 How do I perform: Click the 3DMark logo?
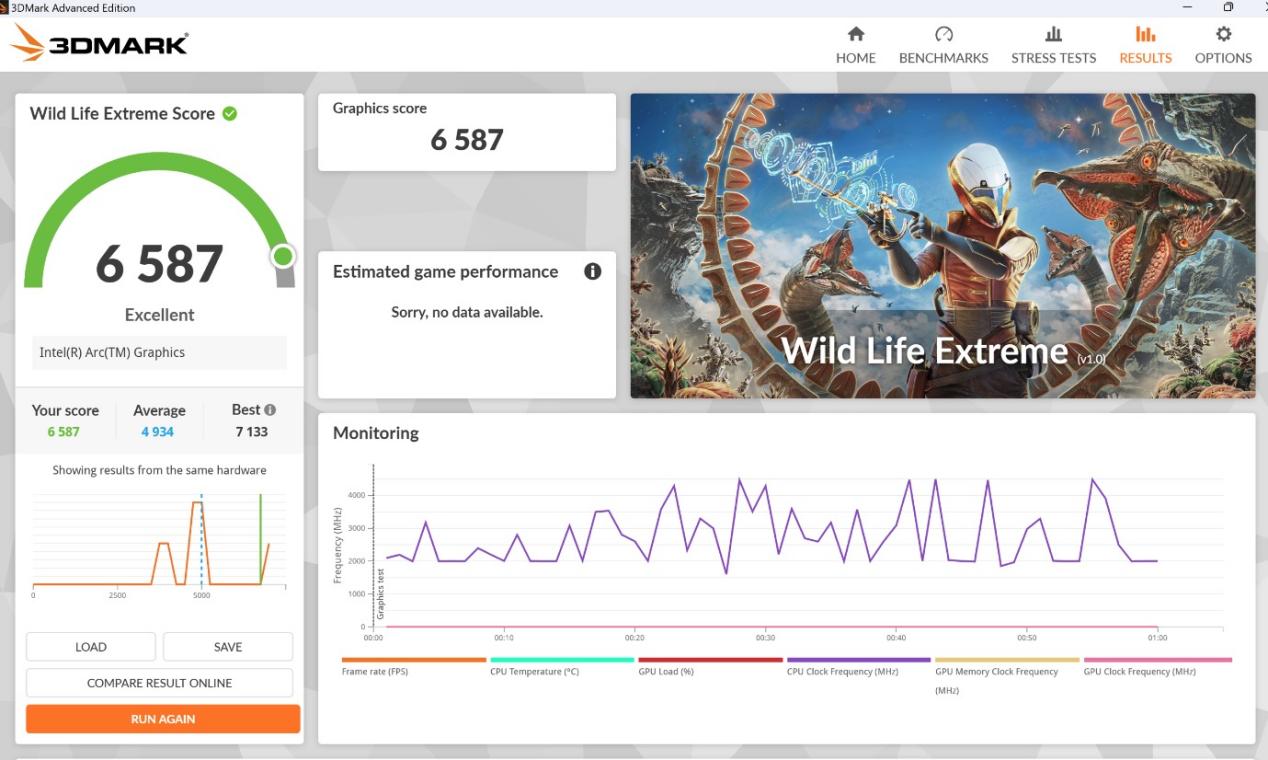(x=99, y=43)
